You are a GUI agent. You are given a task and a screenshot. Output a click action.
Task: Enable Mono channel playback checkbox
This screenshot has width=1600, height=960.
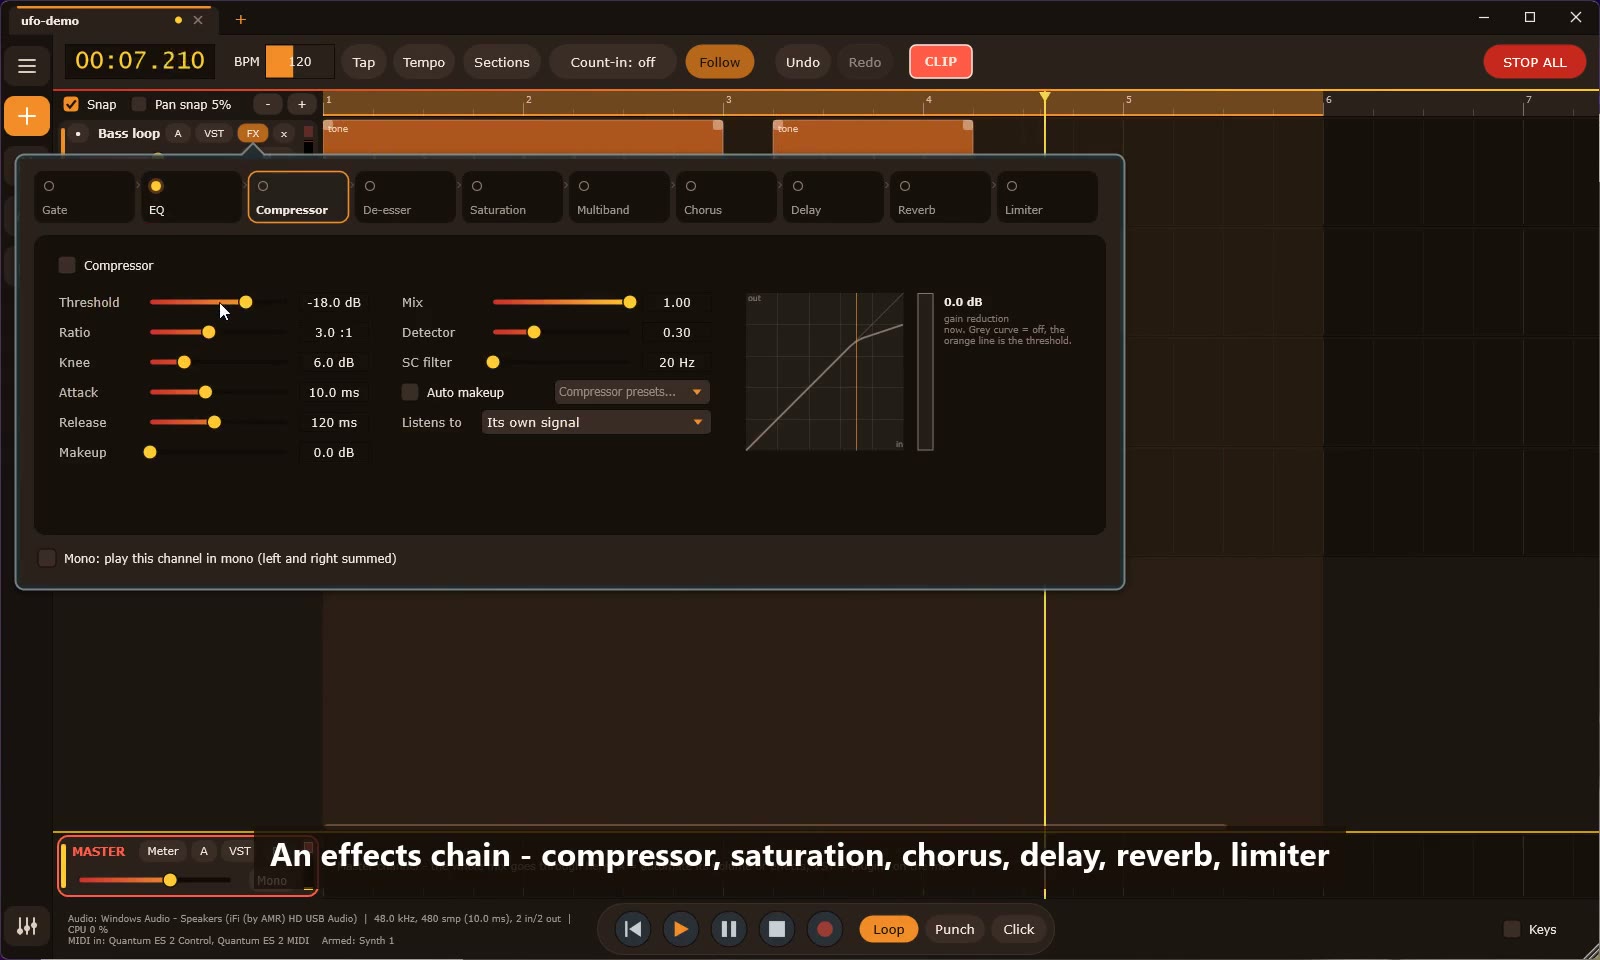pyautogui.click(x=47, y=558)
